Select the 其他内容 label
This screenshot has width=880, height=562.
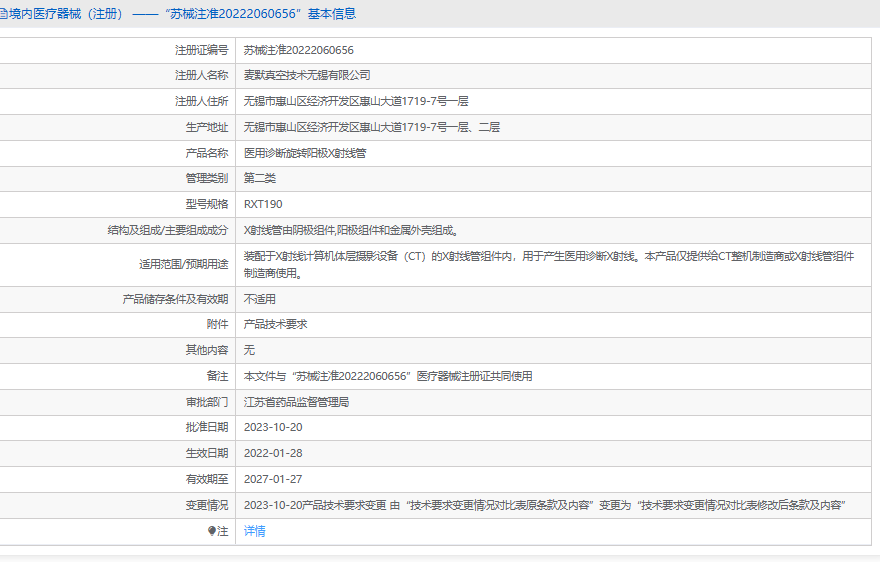pos(207,350)
